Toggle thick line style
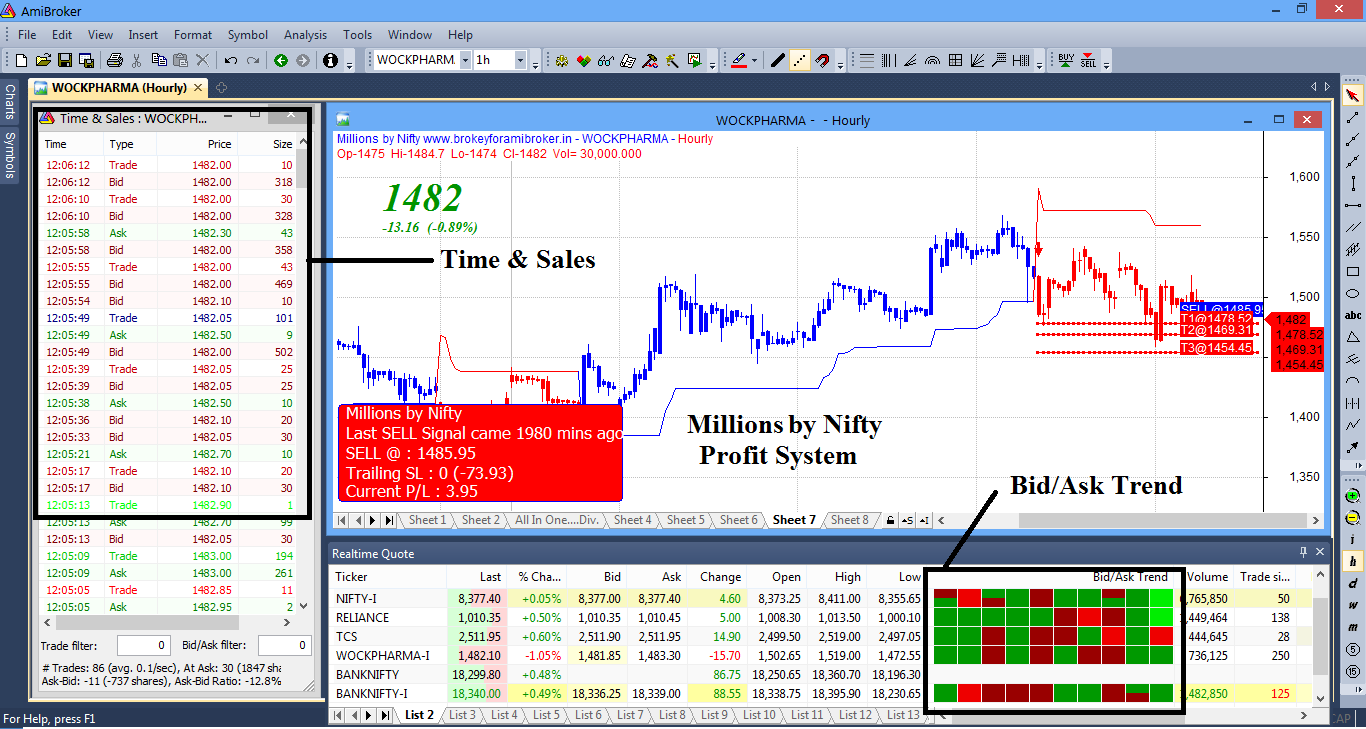 coord(777,60)
